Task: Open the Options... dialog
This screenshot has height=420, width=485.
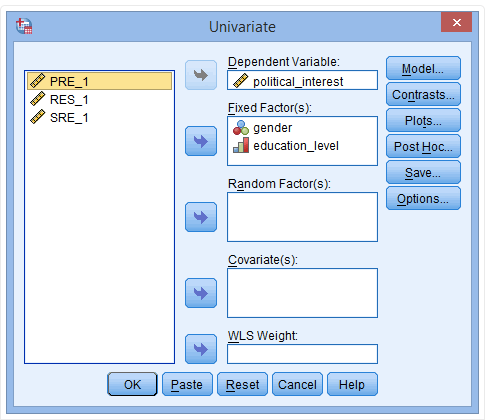Action: pyautogui.click(x=423, y=198)
